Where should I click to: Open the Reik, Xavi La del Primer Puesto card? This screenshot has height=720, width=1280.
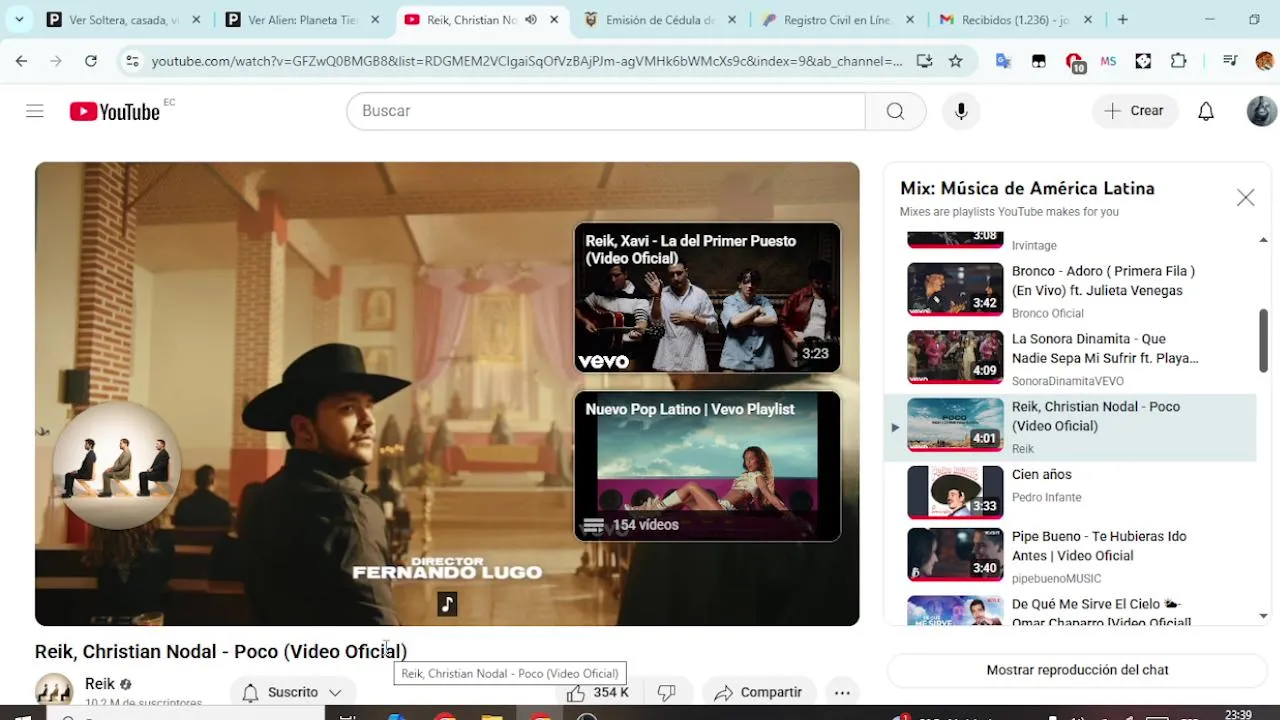[x=707, y=297]
